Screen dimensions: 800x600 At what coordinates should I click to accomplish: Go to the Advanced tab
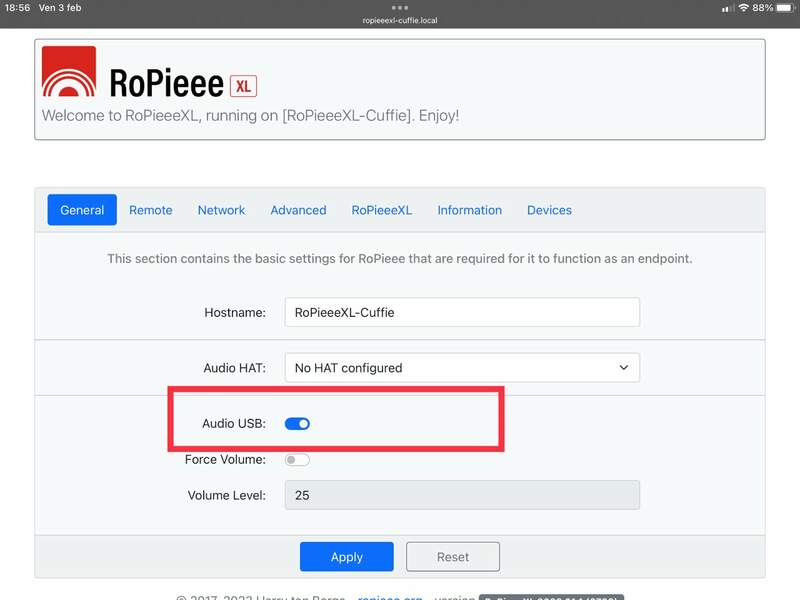coord(298,210)
